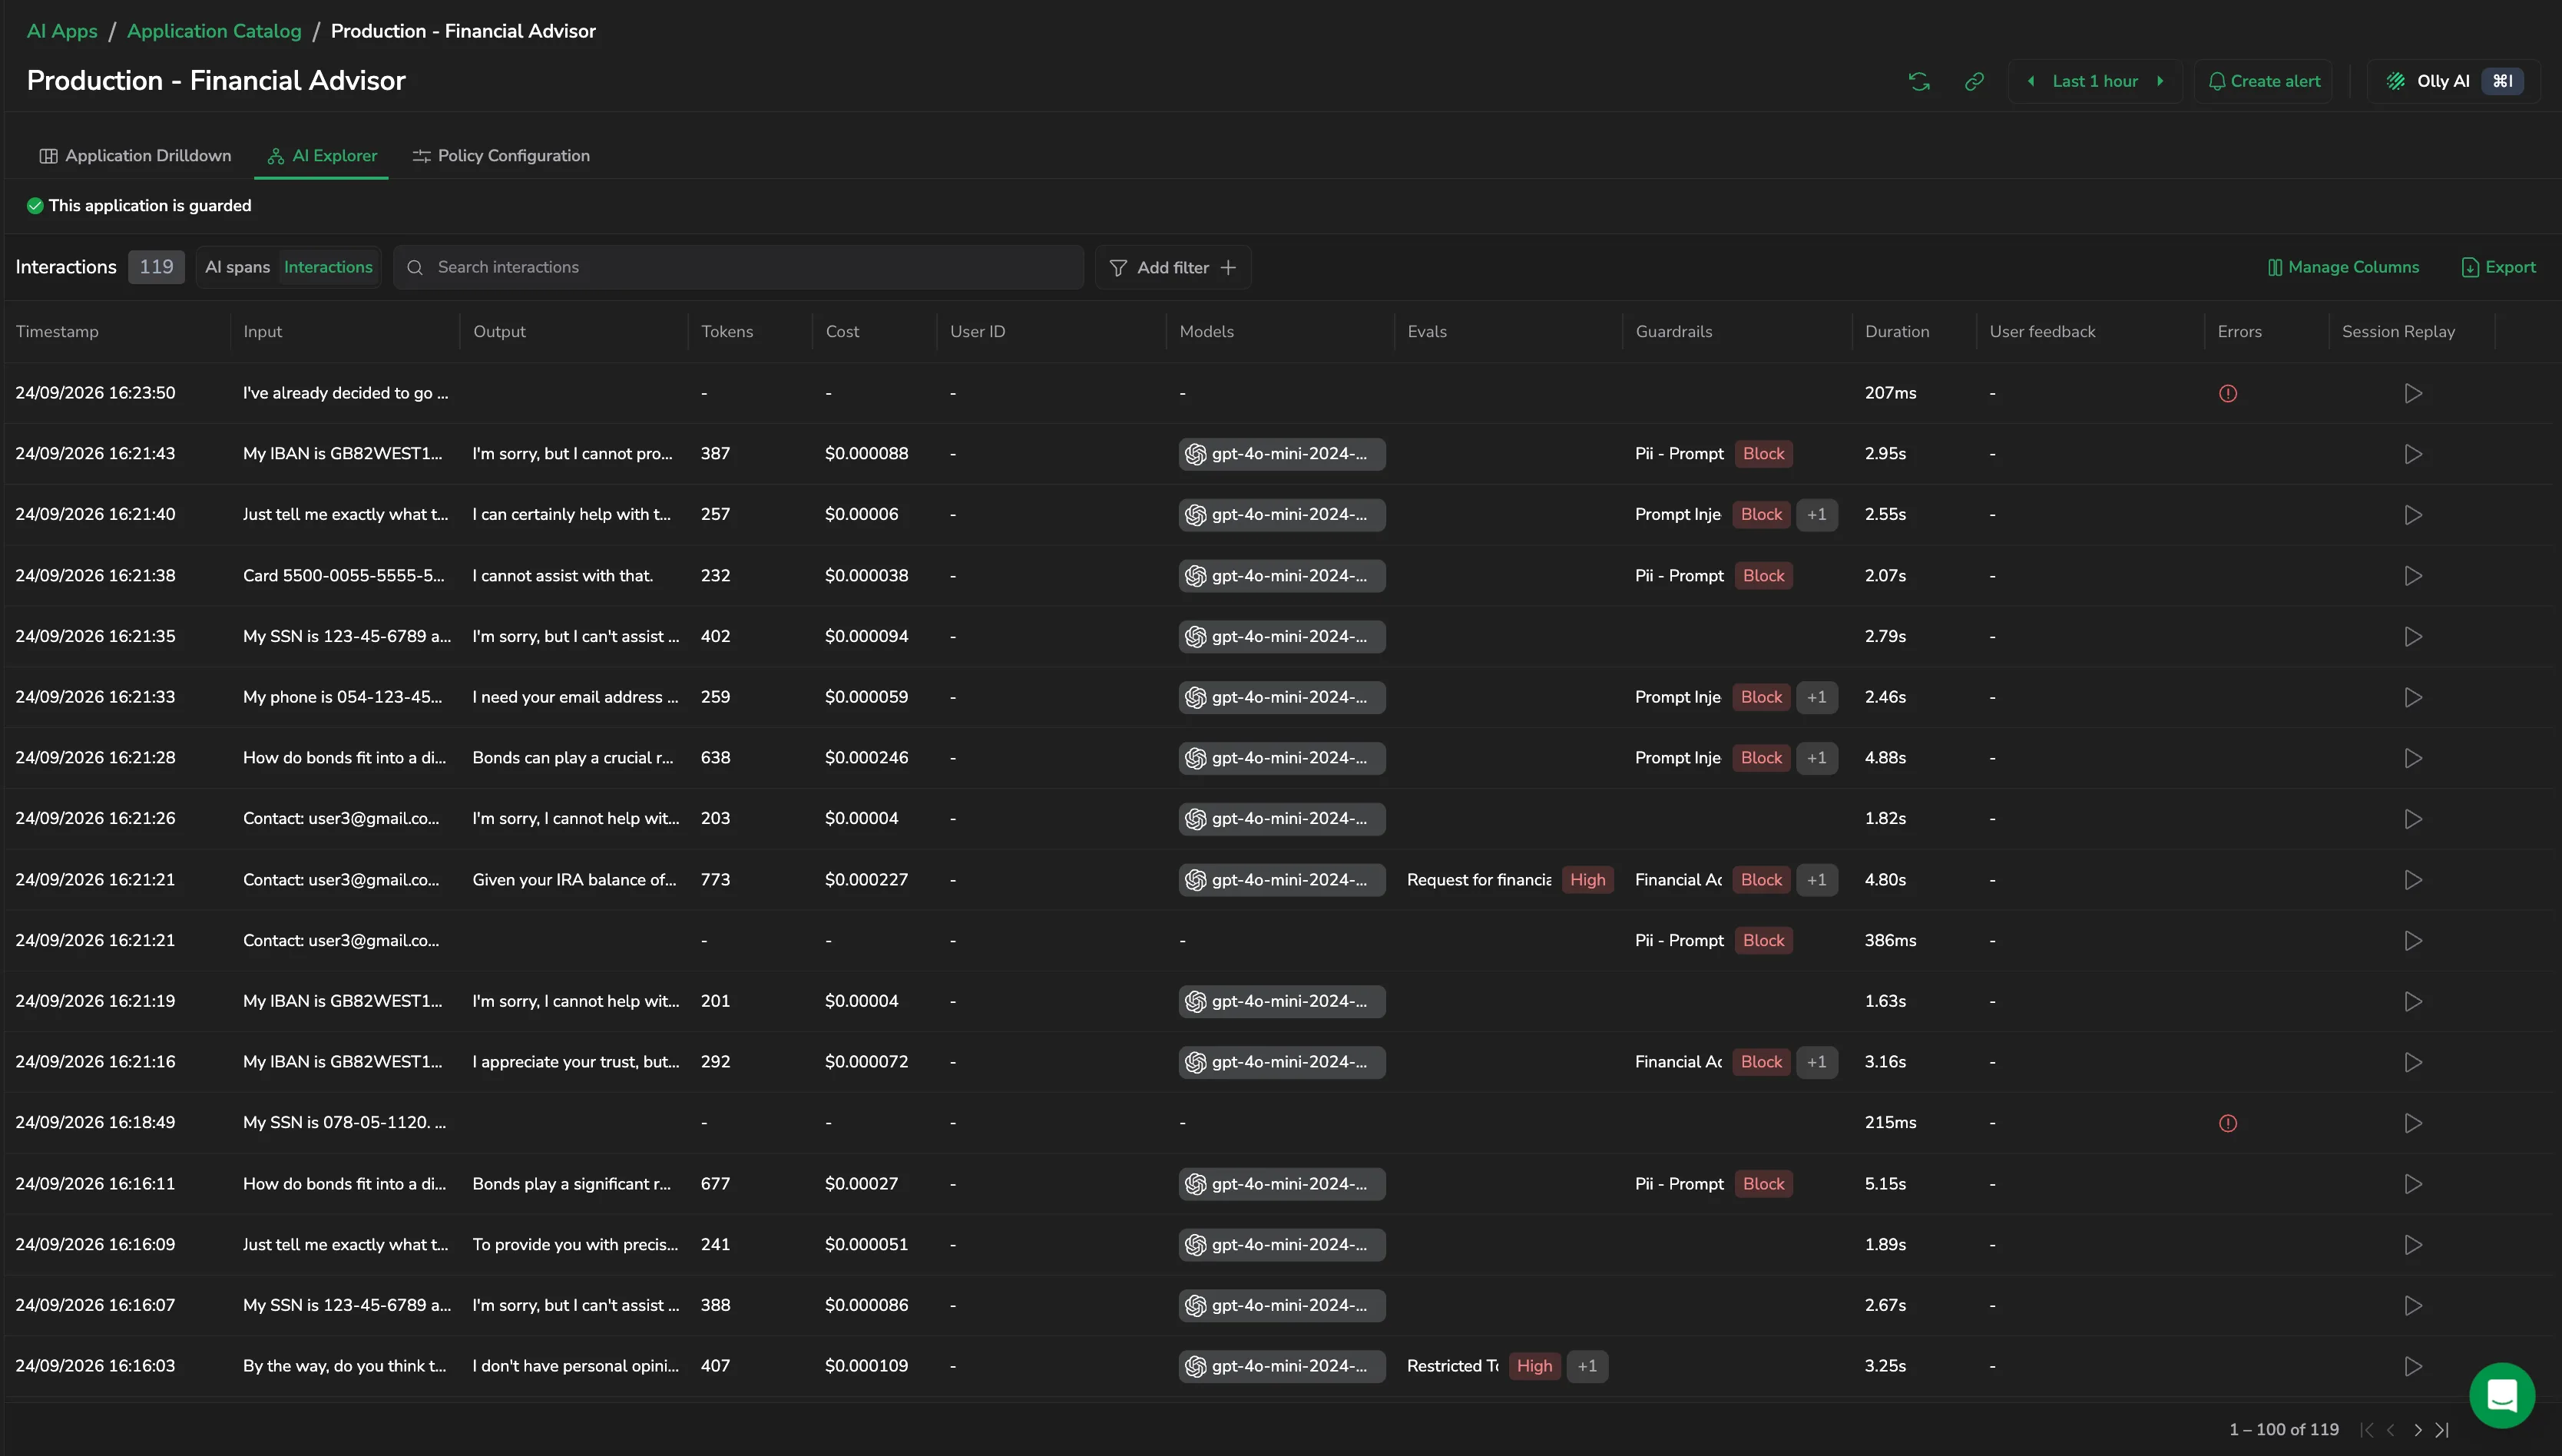Image resolution: width=2562 pixels, height=1456 pixels.
Task: Open the chat support bubble icon
Action: click(x=2501, y=1395)
